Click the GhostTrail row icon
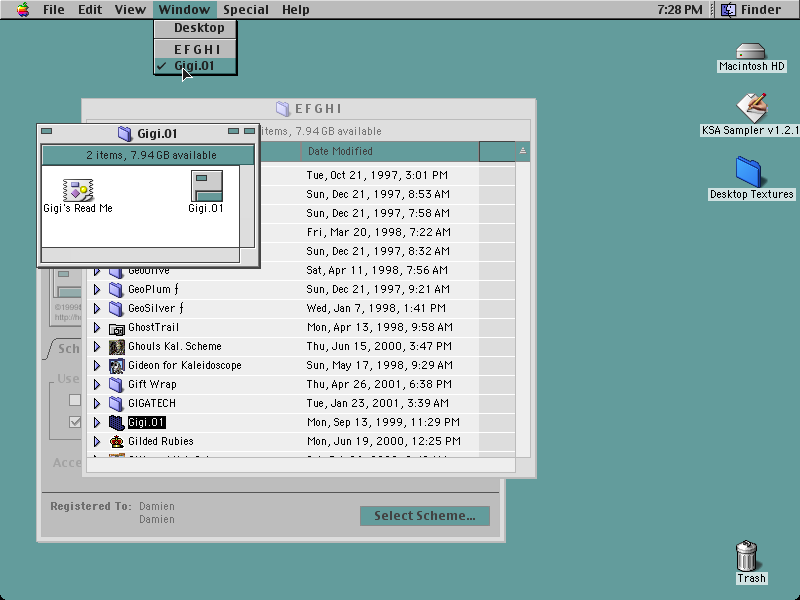The width and height of the screenshot is (800, 600). [117, 328]
